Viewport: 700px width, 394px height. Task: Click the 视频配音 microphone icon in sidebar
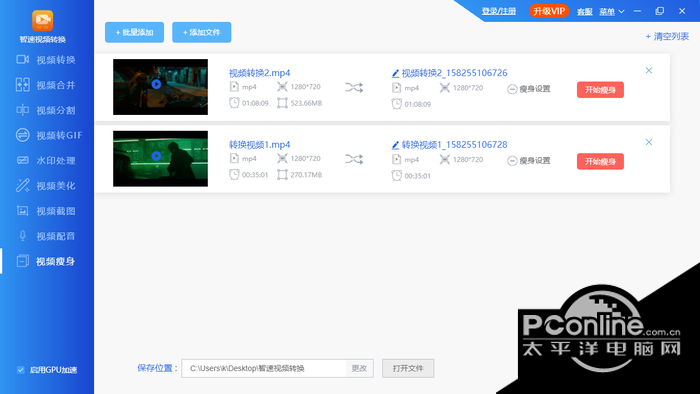(22, 236)
